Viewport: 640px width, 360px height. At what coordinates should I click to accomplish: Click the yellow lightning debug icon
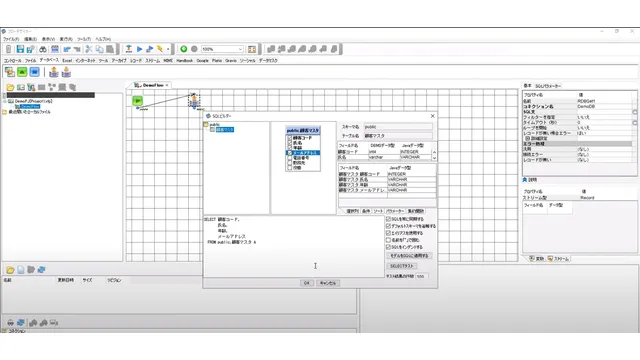pos(160,49)
